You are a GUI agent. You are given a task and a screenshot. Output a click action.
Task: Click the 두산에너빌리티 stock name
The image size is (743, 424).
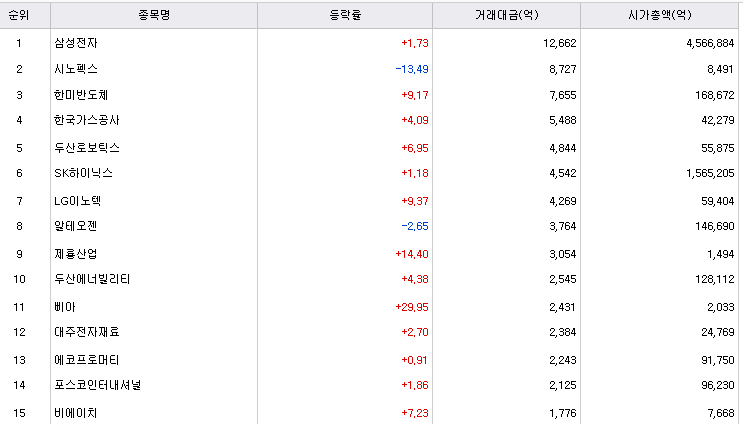click(92, 280)
